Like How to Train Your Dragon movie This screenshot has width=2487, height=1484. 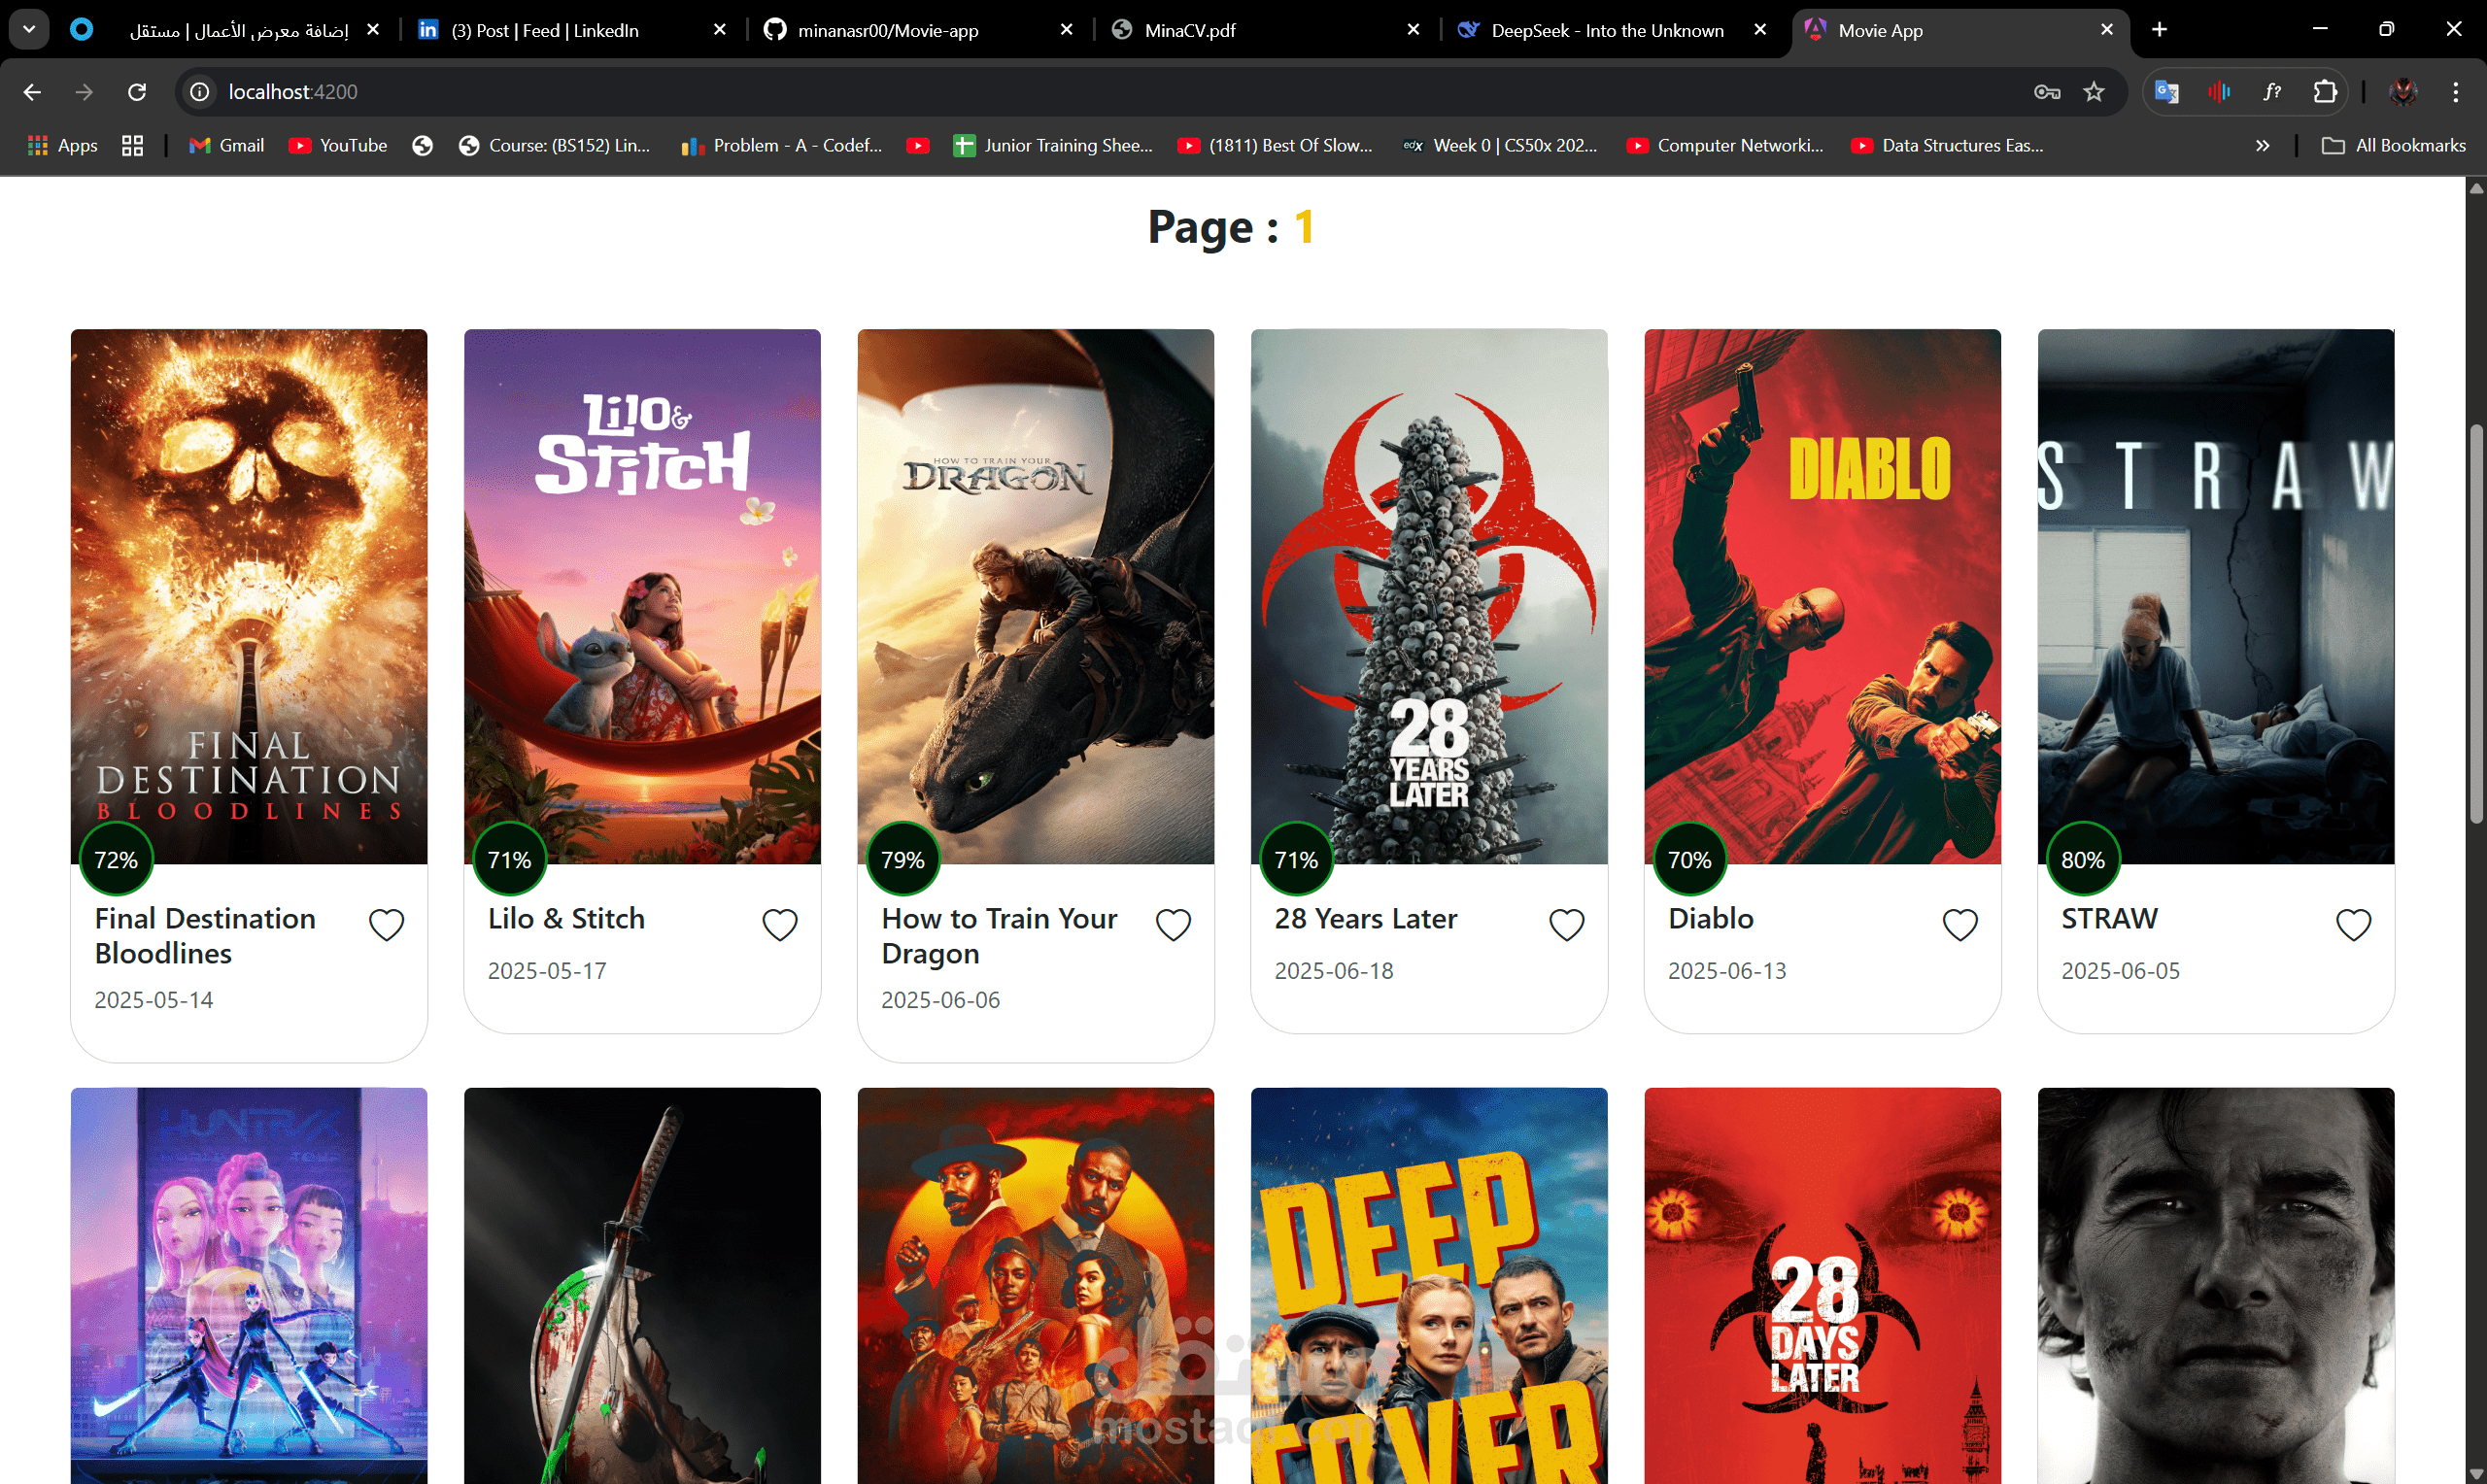tap(1173, 925)
